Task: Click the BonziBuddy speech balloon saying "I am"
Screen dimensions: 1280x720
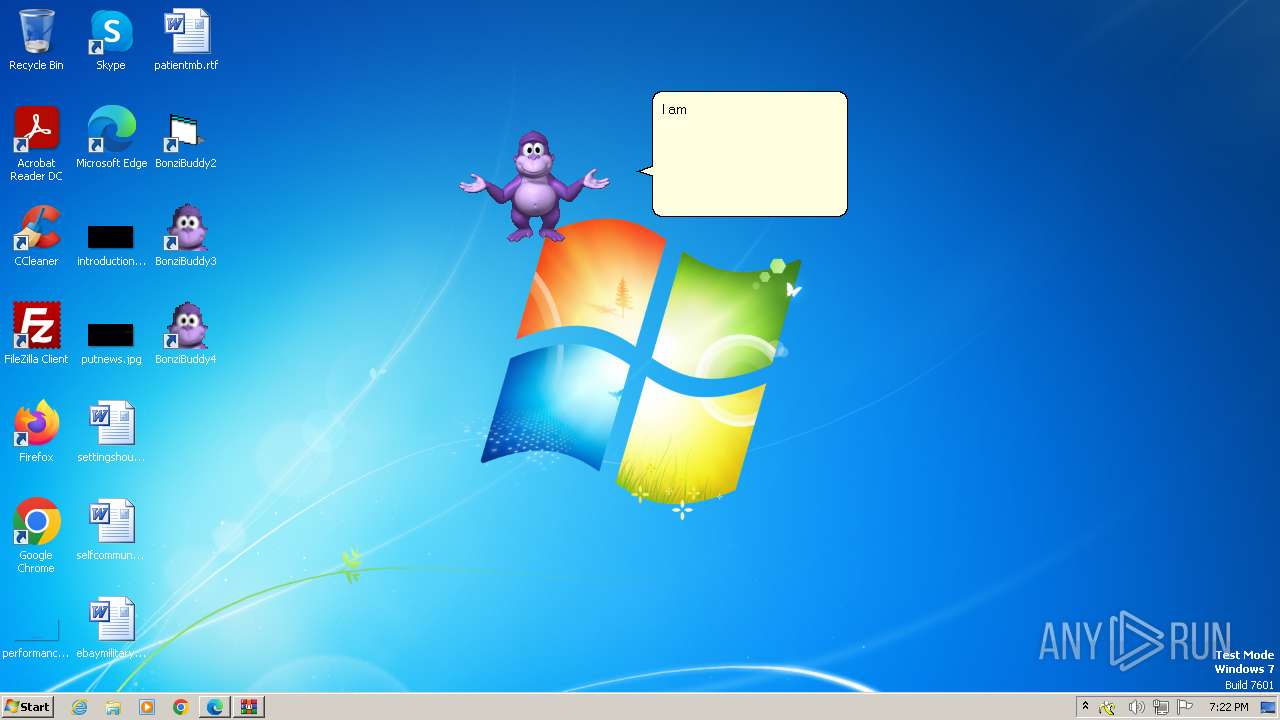Action: click(749, 154)
